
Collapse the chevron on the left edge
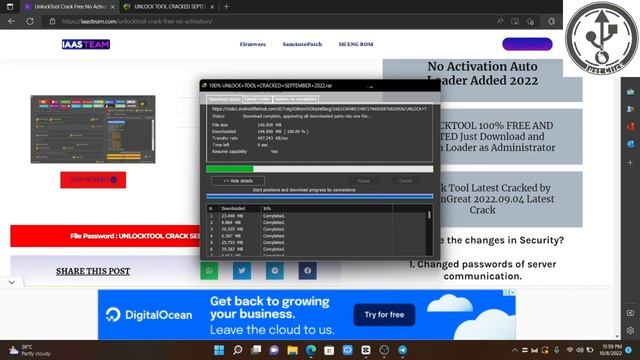(x=12, y=282)
